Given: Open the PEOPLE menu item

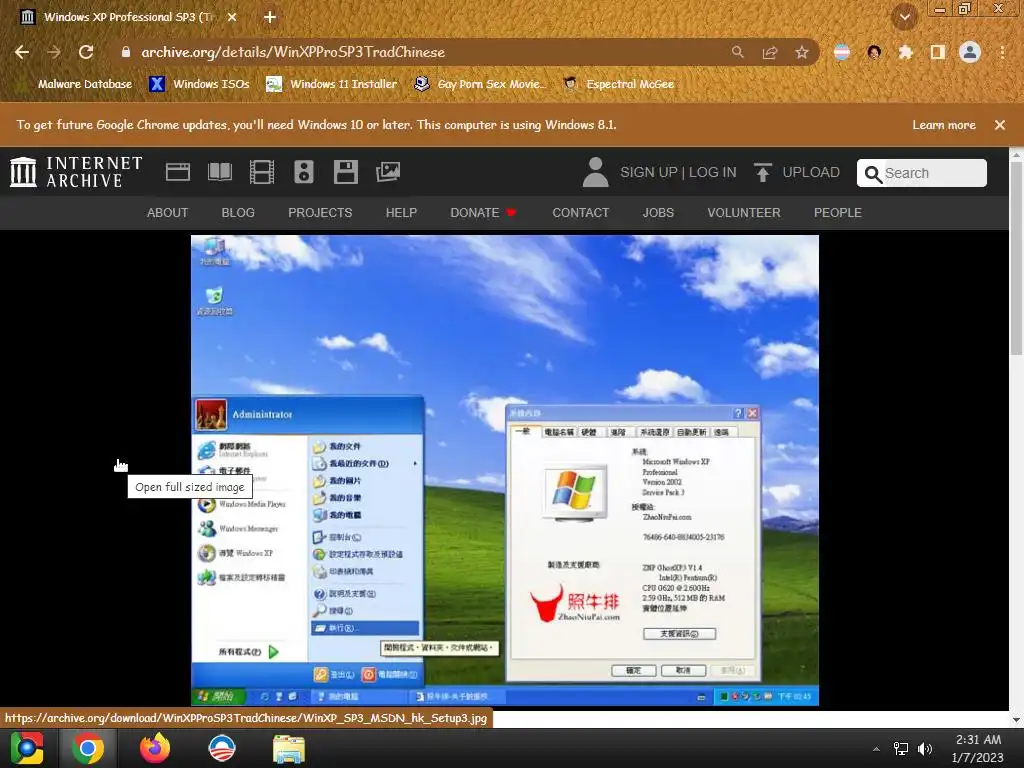Looking at the screenshot, I should (x=838, y=213).
